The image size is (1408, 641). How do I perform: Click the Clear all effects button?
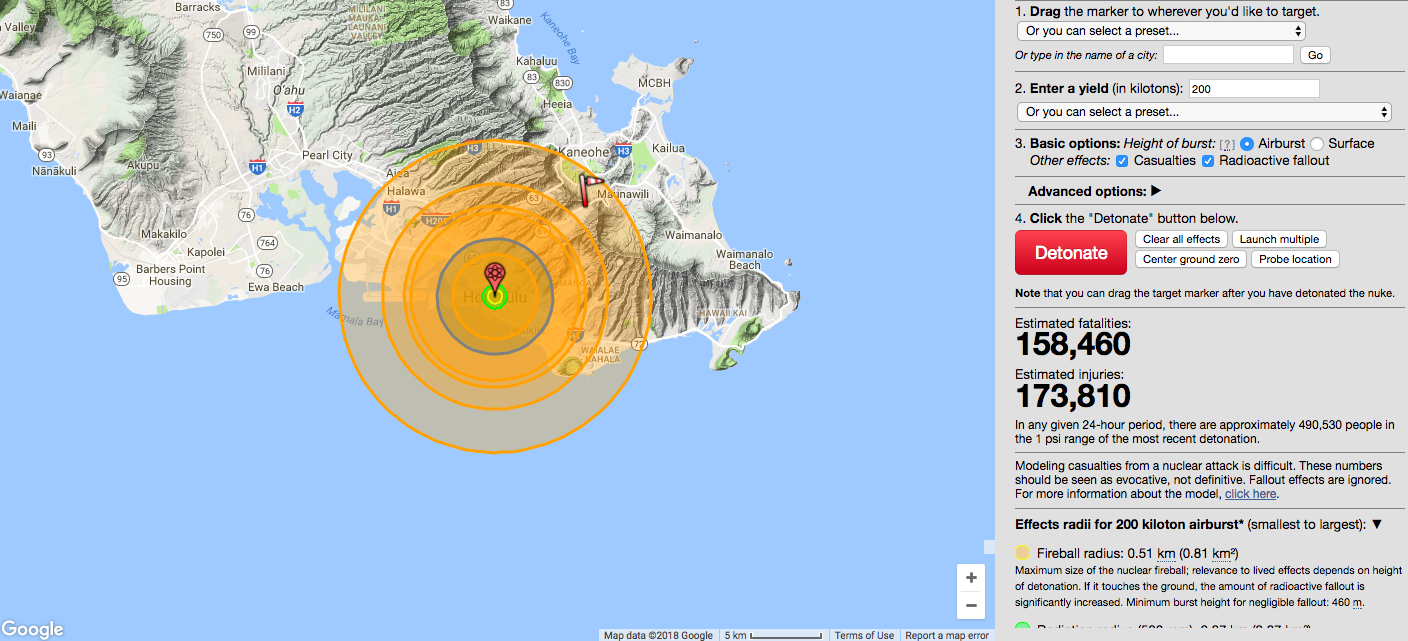(x=1181, y=239)
